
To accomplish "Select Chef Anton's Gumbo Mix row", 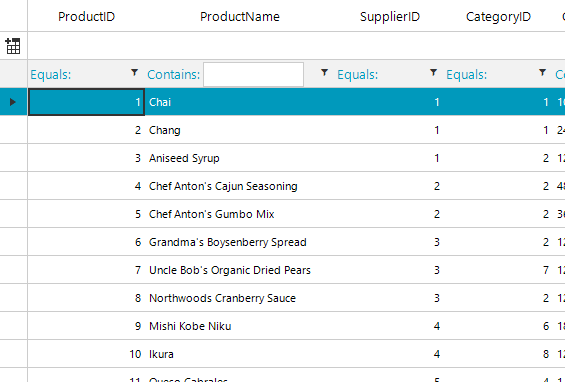I will [x=296, y=214].
